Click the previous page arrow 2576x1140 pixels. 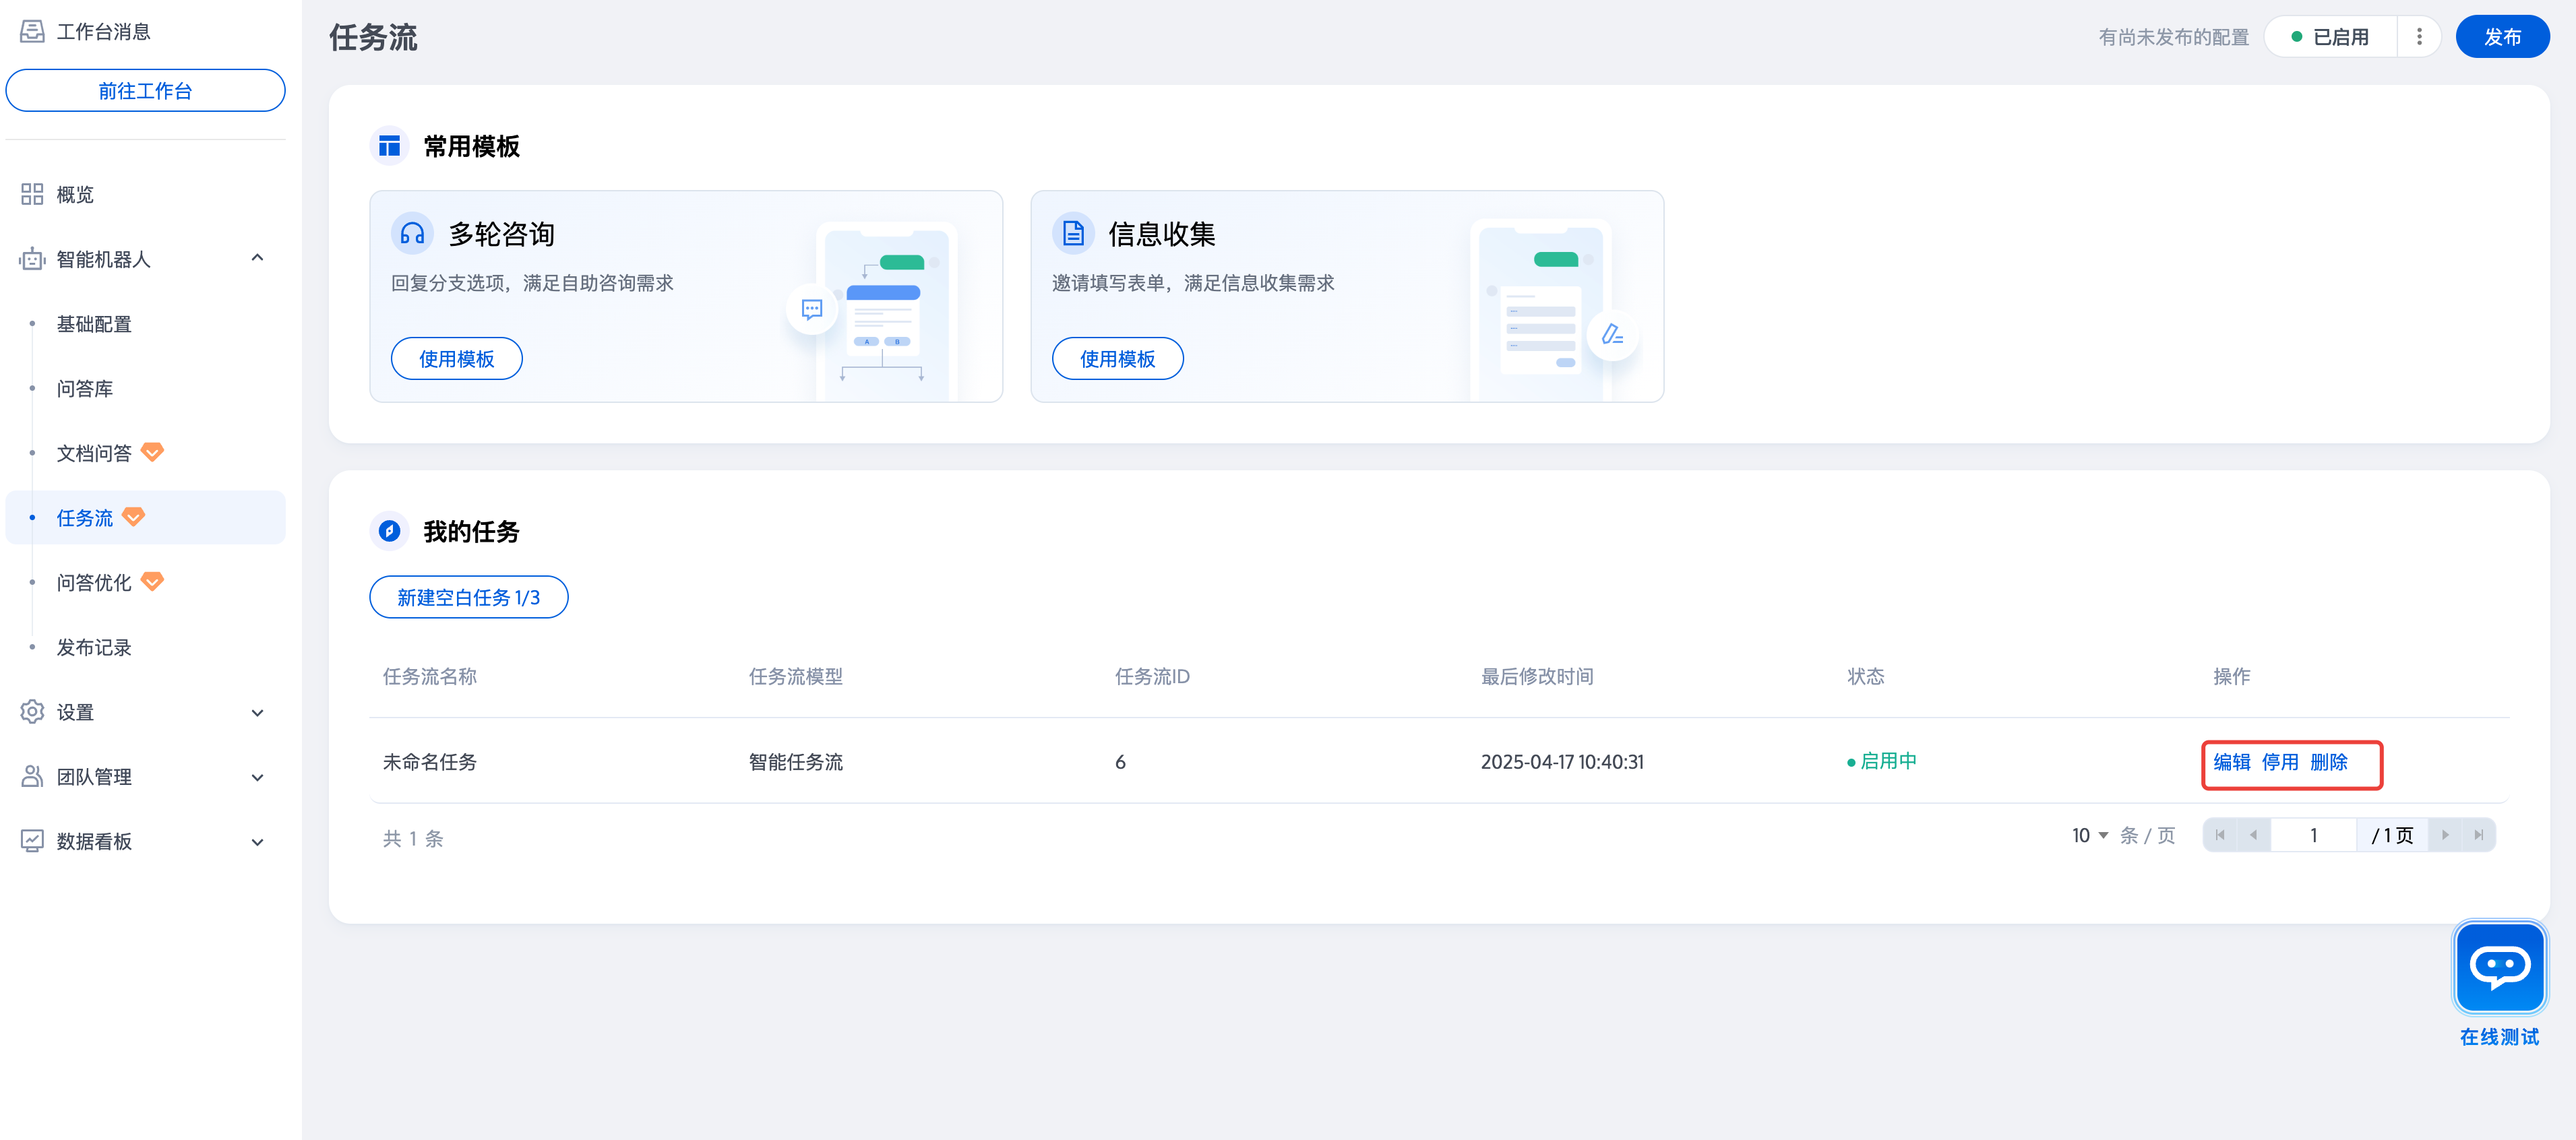(2253, 835)
